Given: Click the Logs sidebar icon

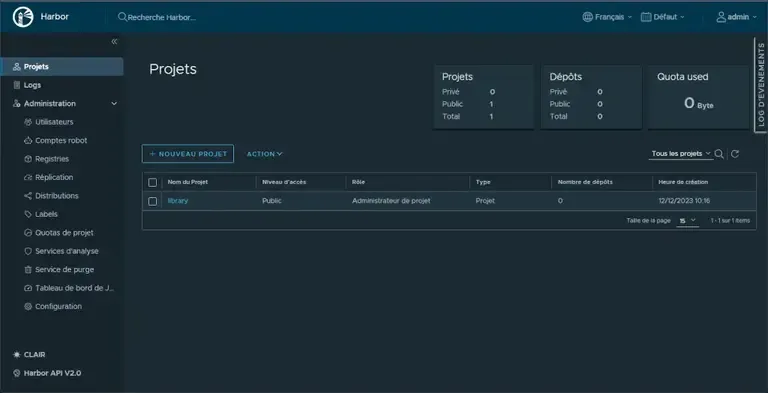Looking at the screenshot, I should pos(17,85).
